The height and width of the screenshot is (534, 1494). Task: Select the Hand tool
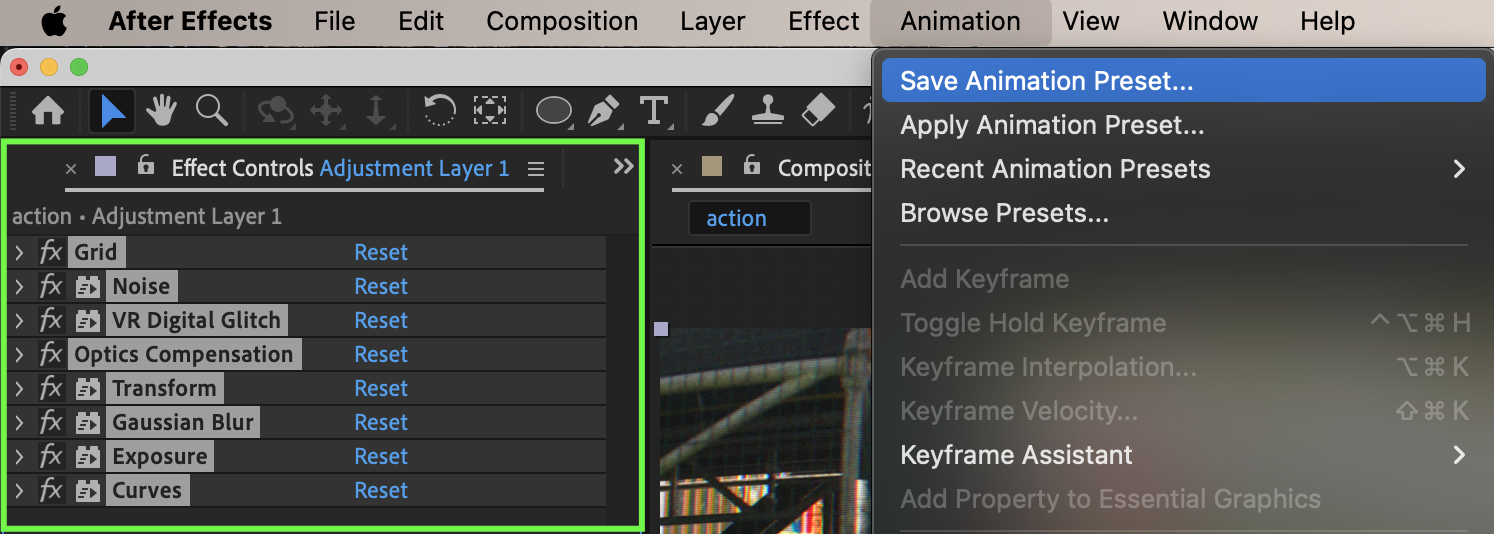(x=161, y=110)
